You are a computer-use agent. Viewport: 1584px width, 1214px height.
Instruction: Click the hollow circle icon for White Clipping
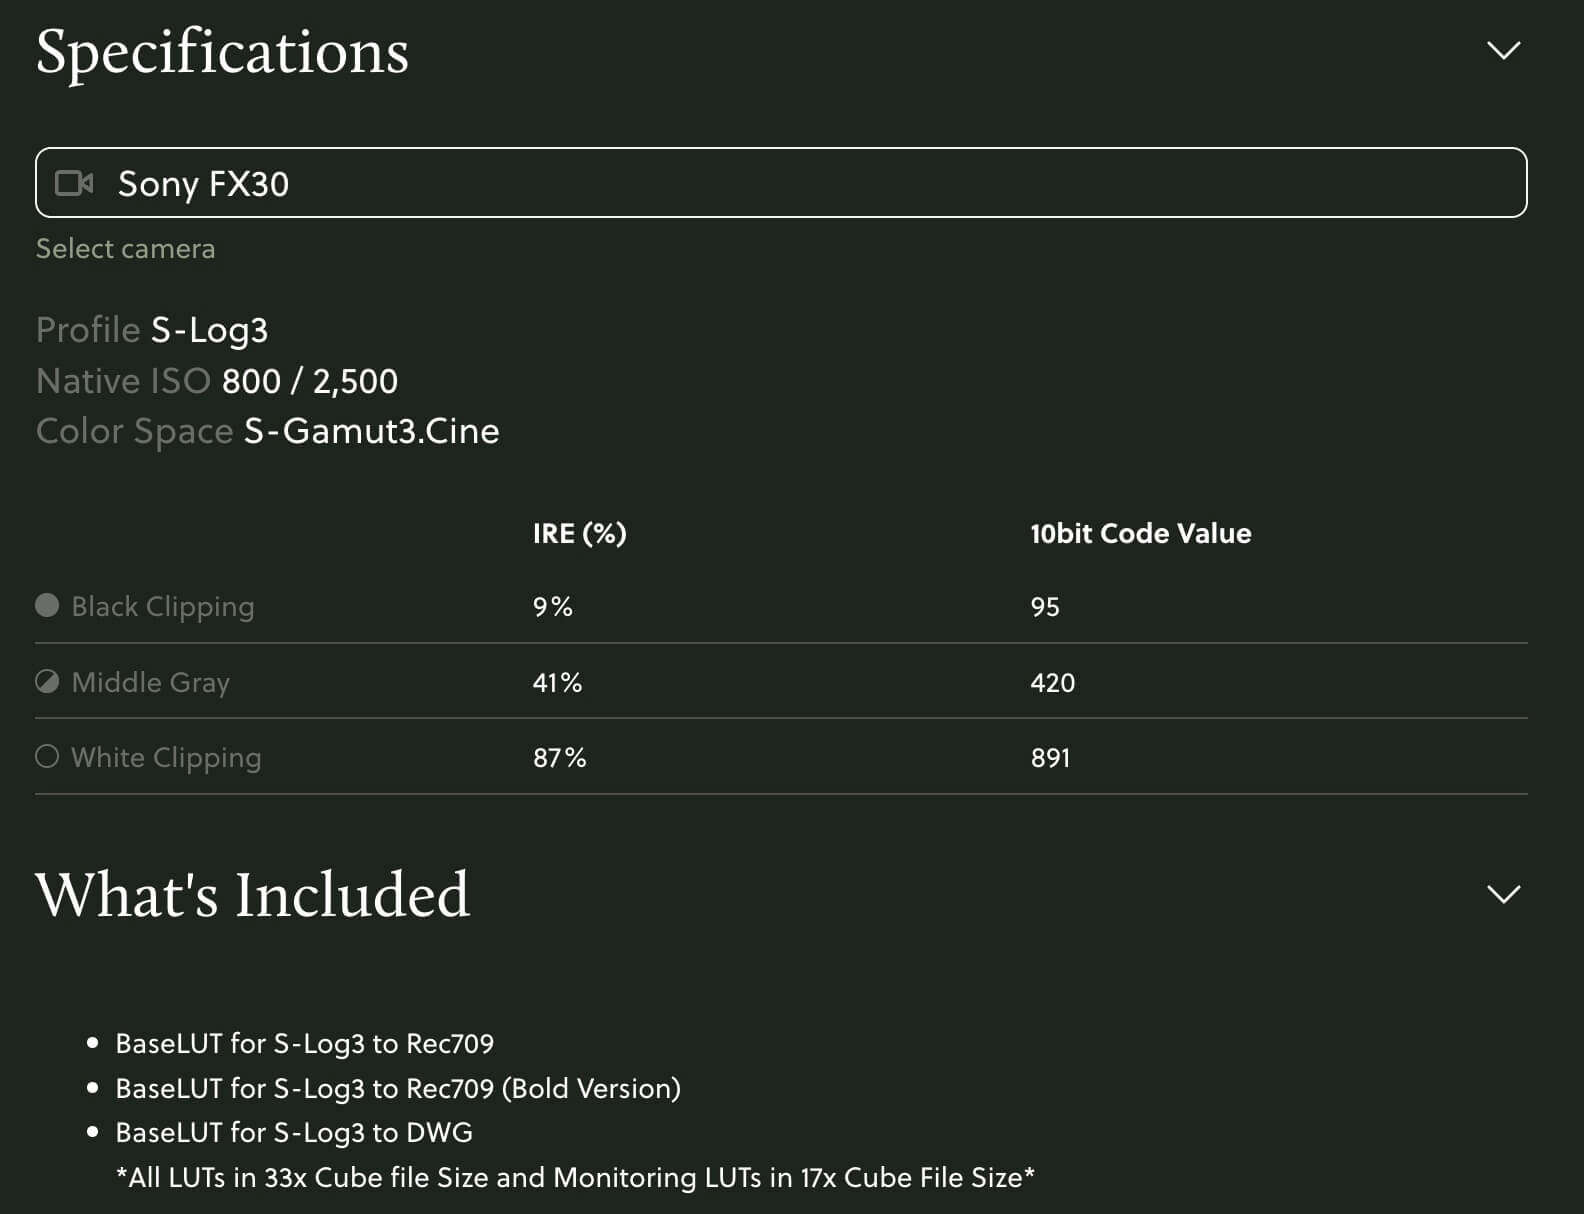[x=47, y=756]
